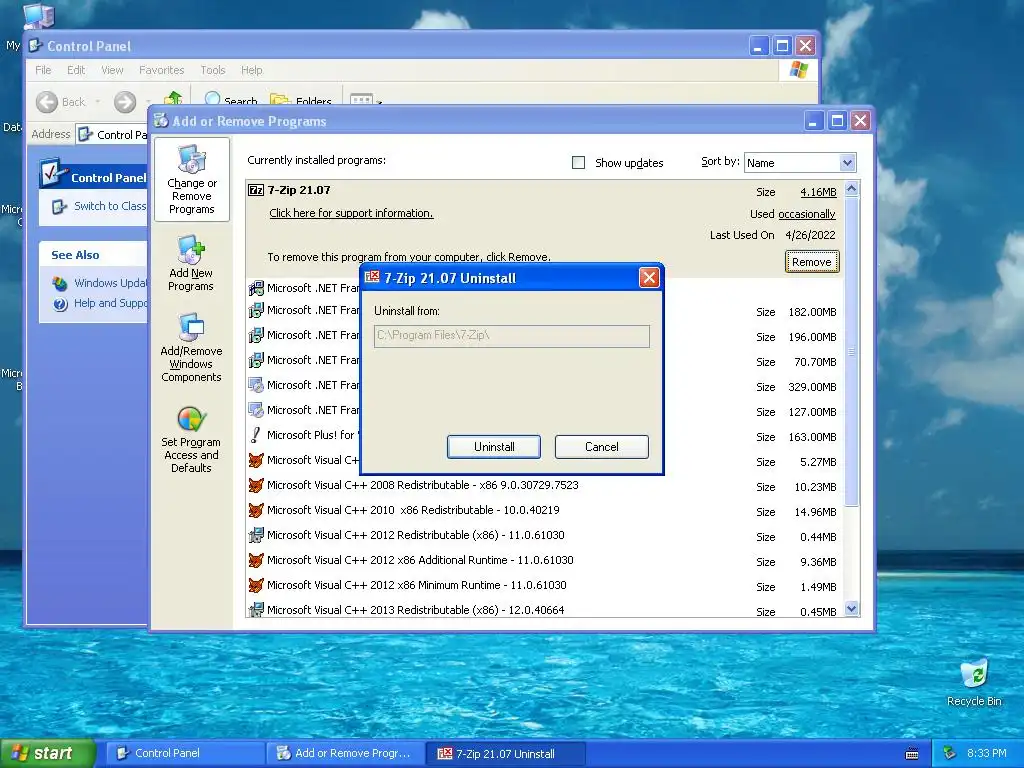Click Search icon in Control Panel toolbar
Viewport: 1024px width, 768px height.
212,99
